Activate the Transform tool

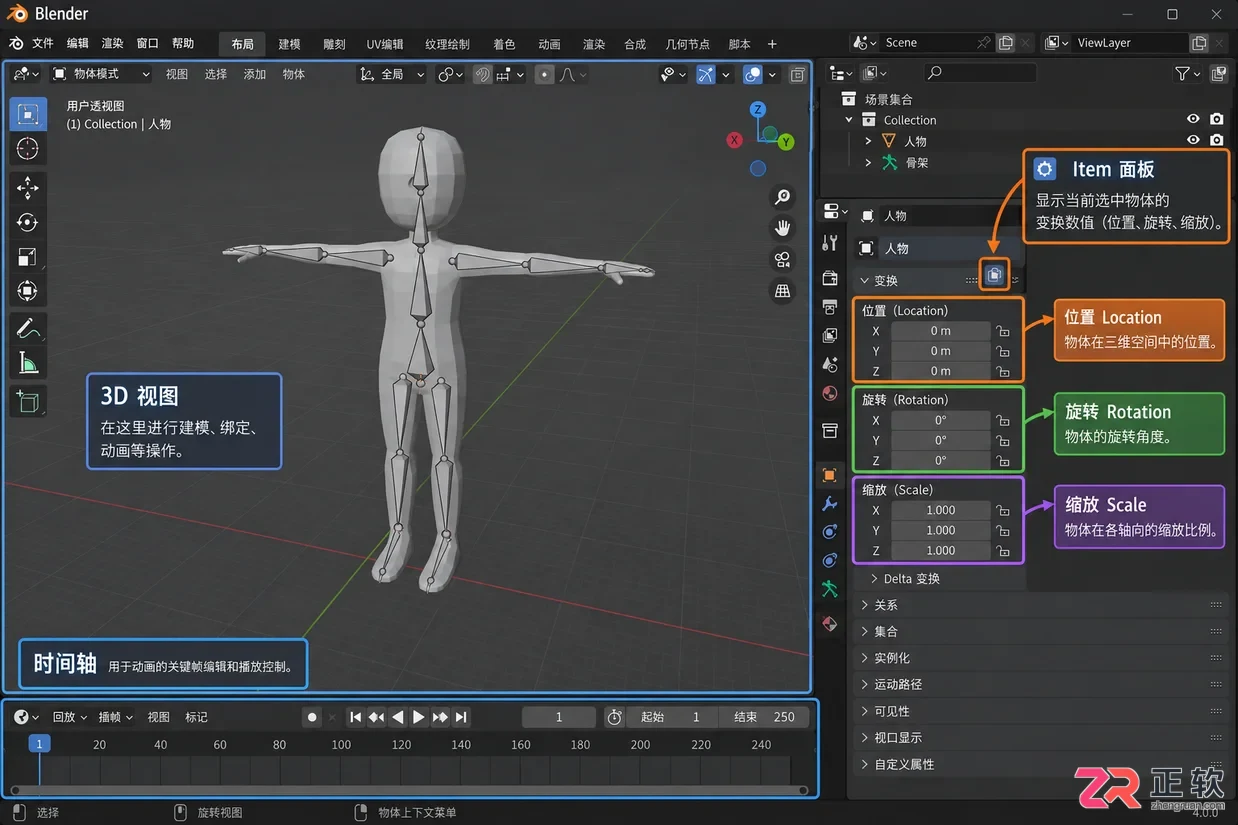click(x=28, y=291)
